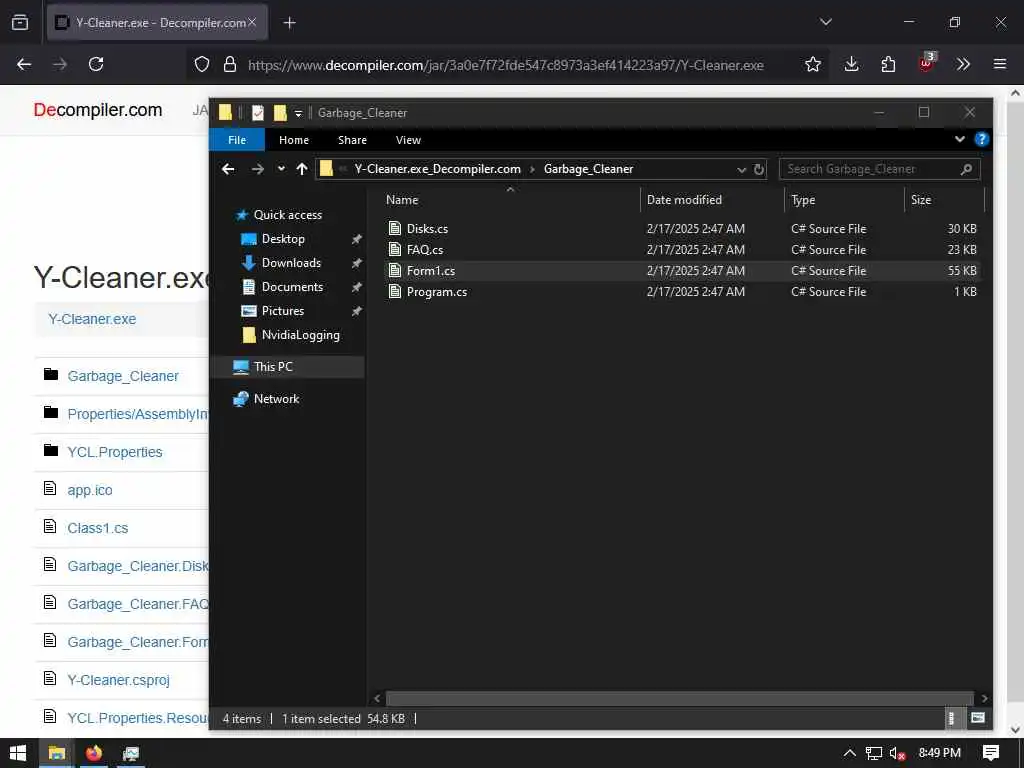The image size is (1024, 768).
Task: Open Customize Quick Access Toolbar dropdown
Action: [x=298, y=114]
